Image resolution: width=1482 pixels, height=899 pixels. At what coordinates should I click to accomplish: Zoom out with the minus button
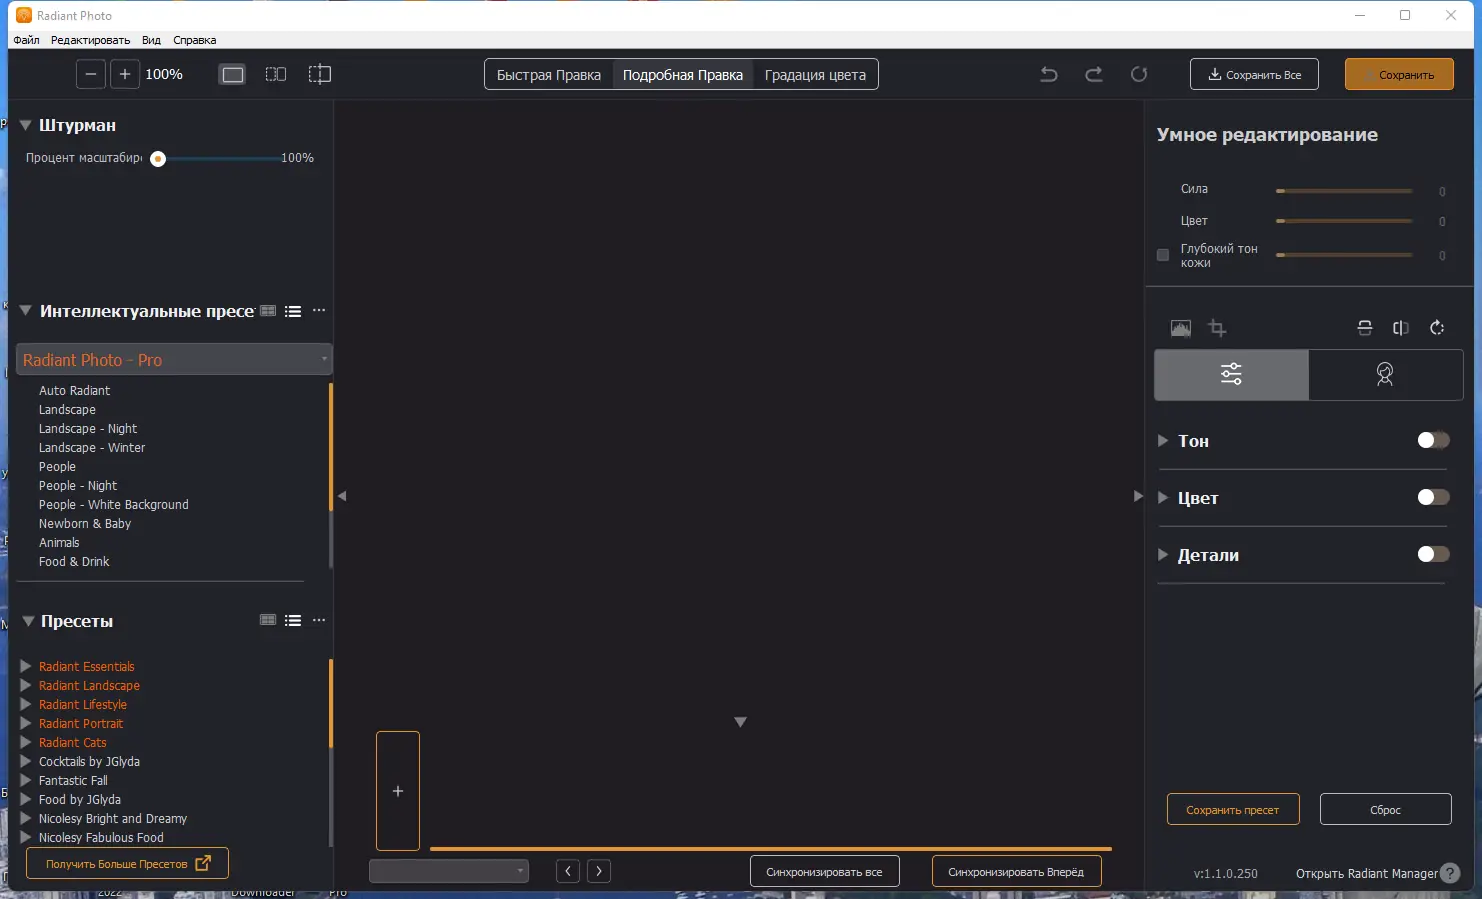point(91,74)
